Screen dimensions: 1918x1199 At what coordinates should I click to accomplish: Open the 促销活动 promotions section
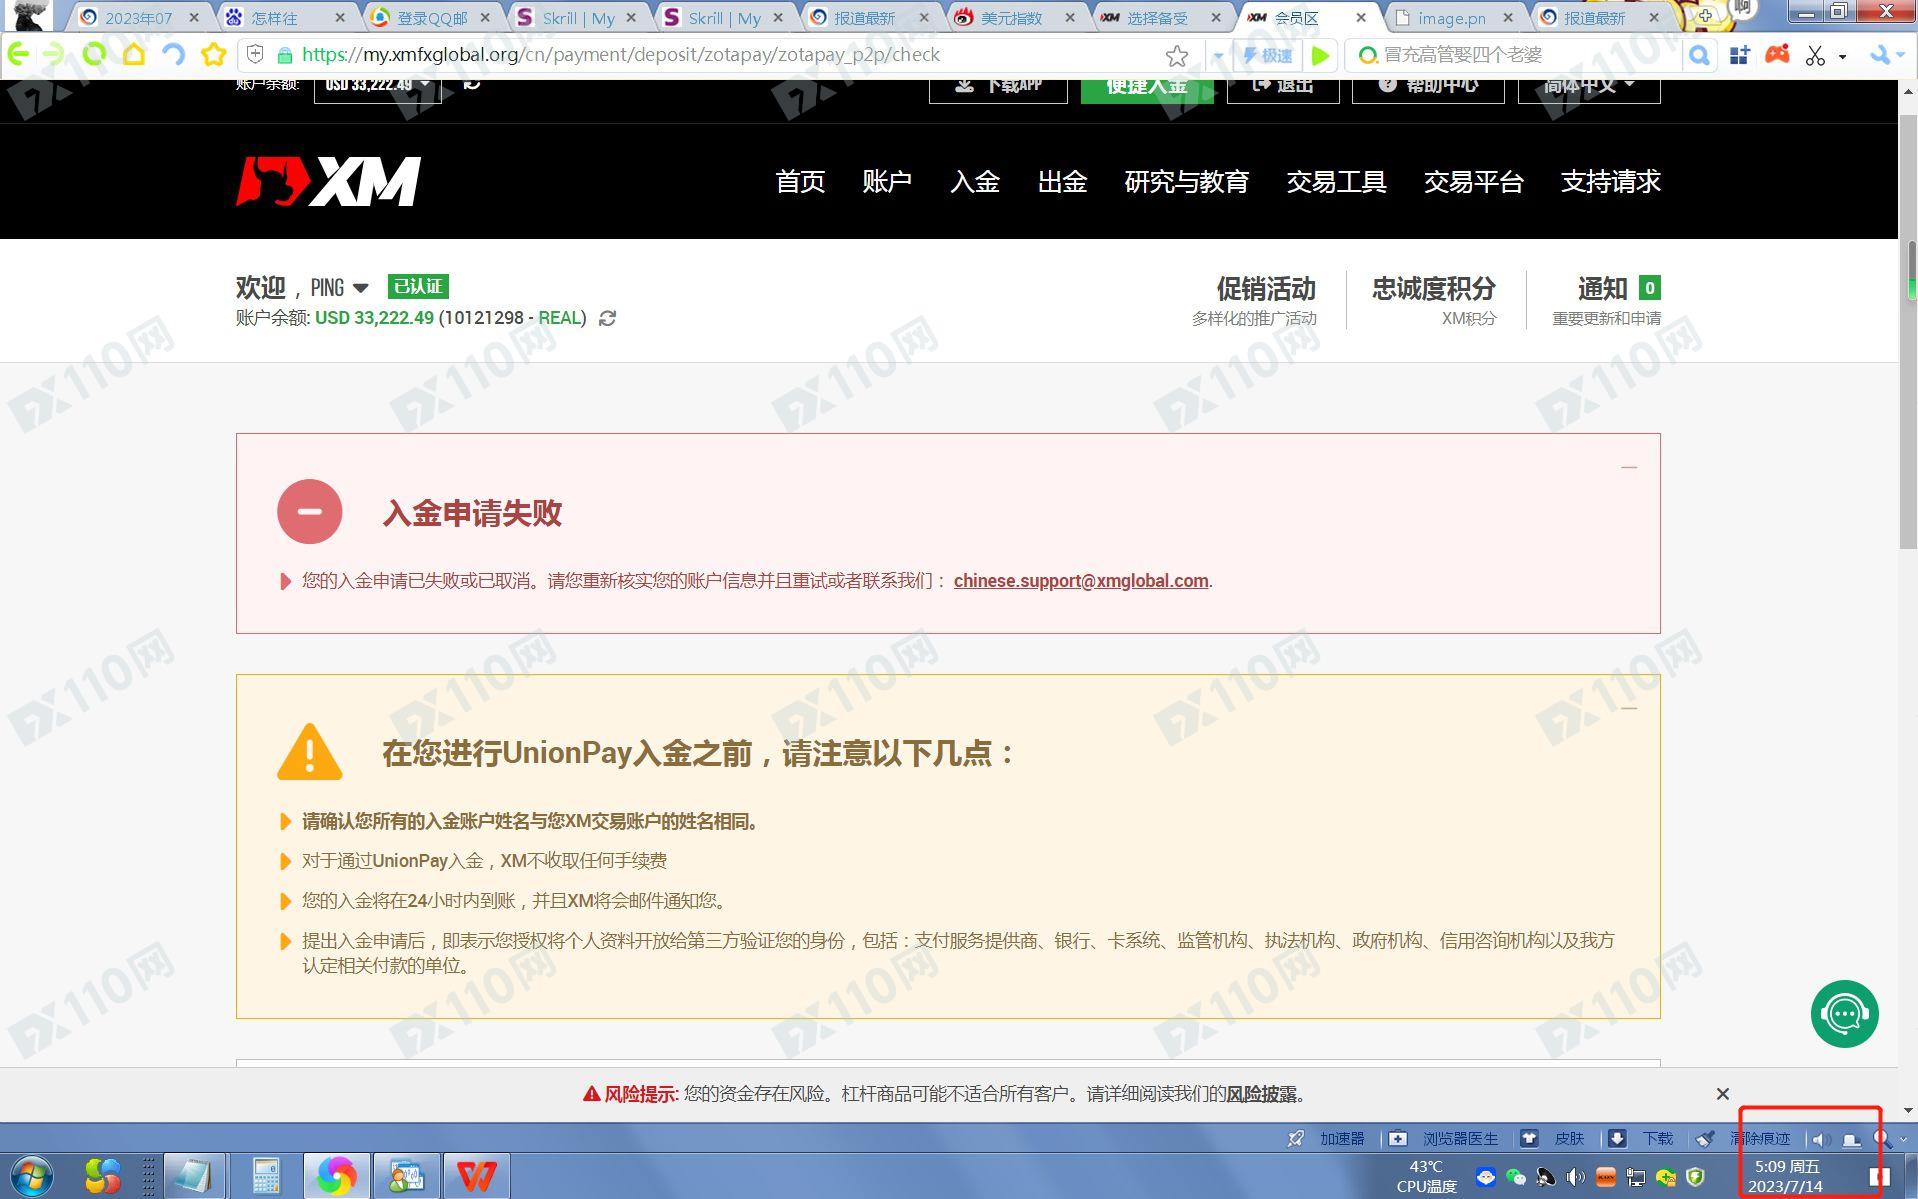(1254, 300)
